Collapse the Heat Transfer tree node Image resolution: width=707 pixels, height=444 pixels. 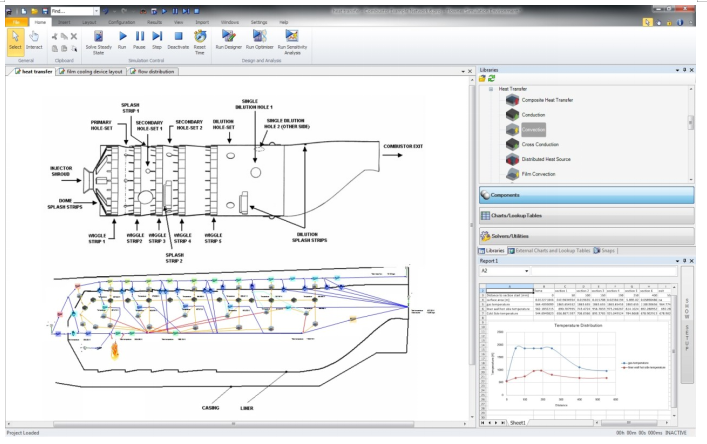tap(491, 89)
